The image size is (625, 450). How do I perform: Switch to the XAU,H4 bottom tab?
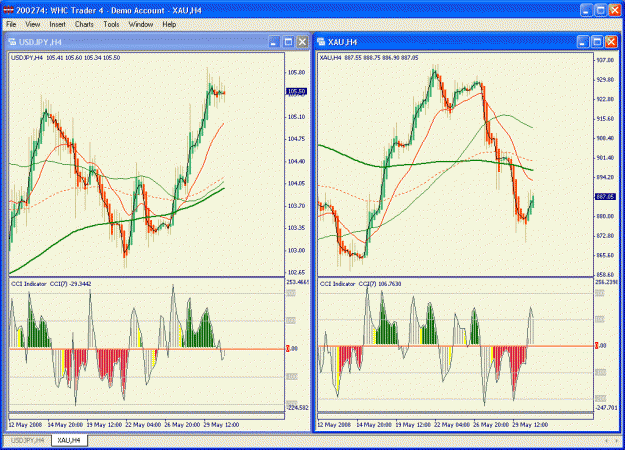[69, 440]
